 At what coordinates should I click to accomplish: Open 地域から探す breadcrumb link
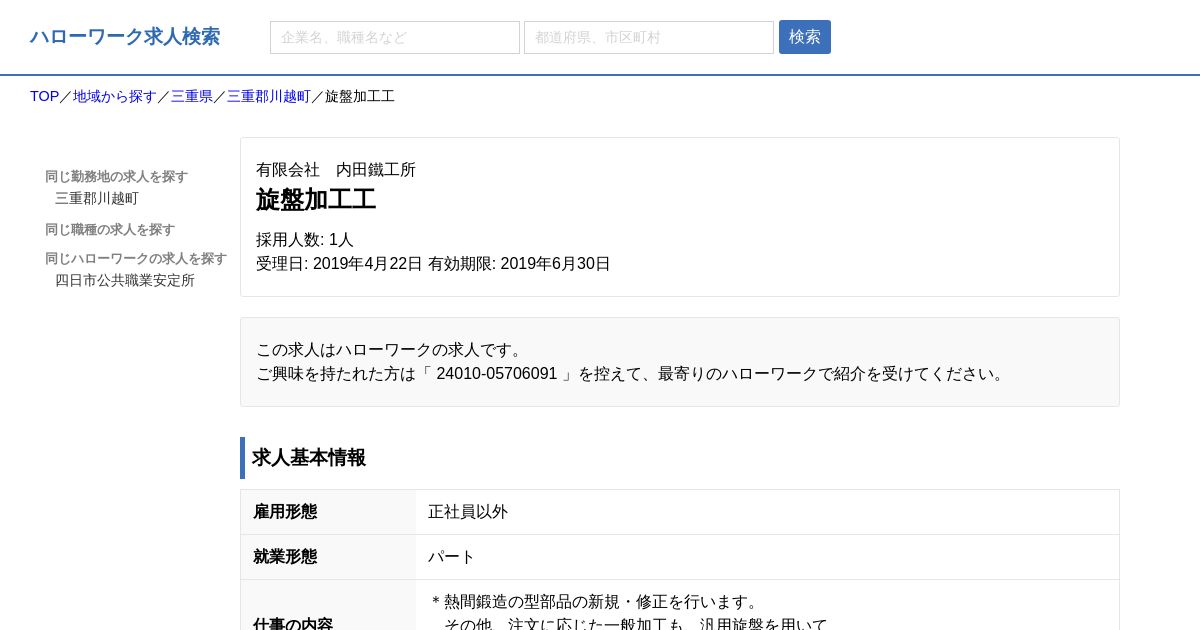coord(115,96)
